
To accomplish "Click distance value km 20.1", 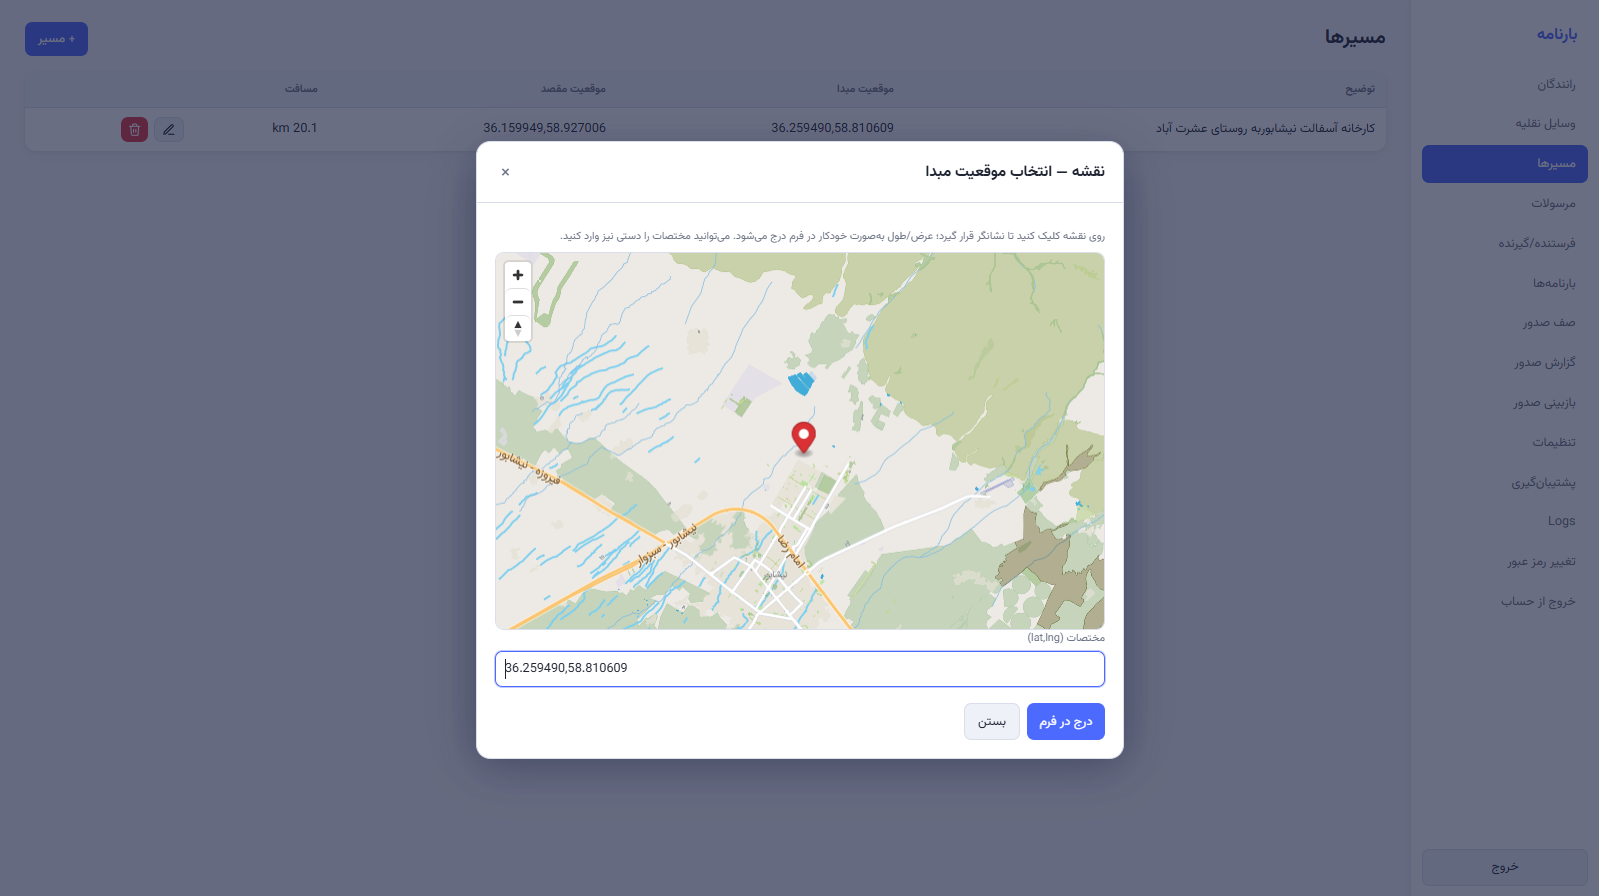I will (x=294, y=128).
